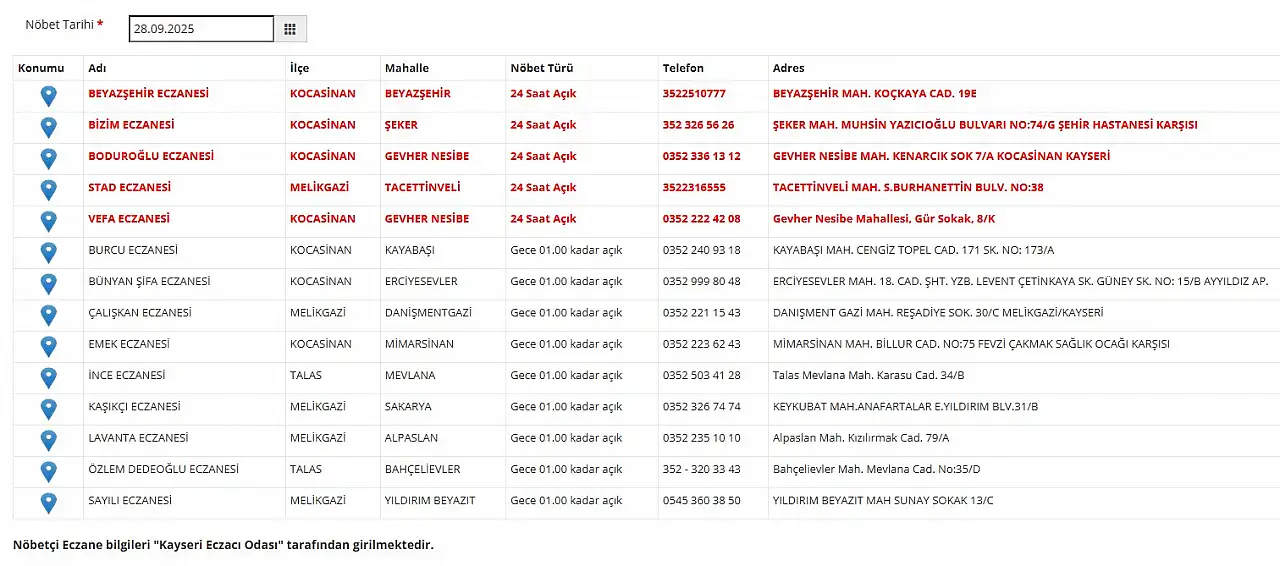Click the pin icon for Çalışkan Eczanesi
Image resolution: width=1280 pixels, height=566 pixels.
tap(48, 314)
